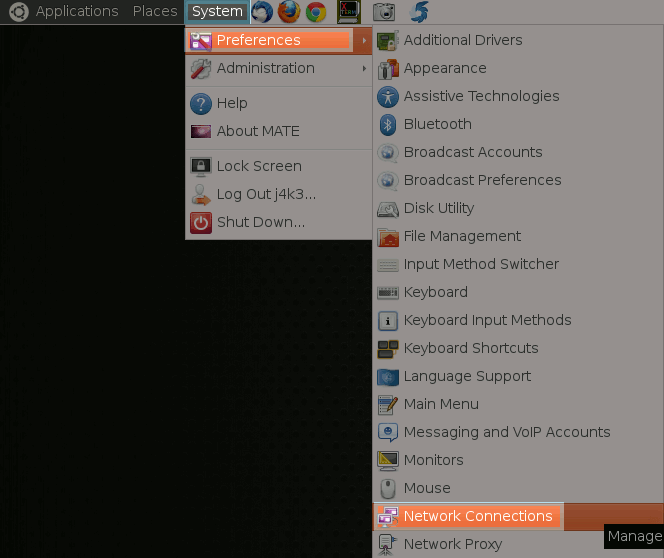Select Network Connections from Preferences
This screenshot has height=558, width=664.
[x=477, y=516]
